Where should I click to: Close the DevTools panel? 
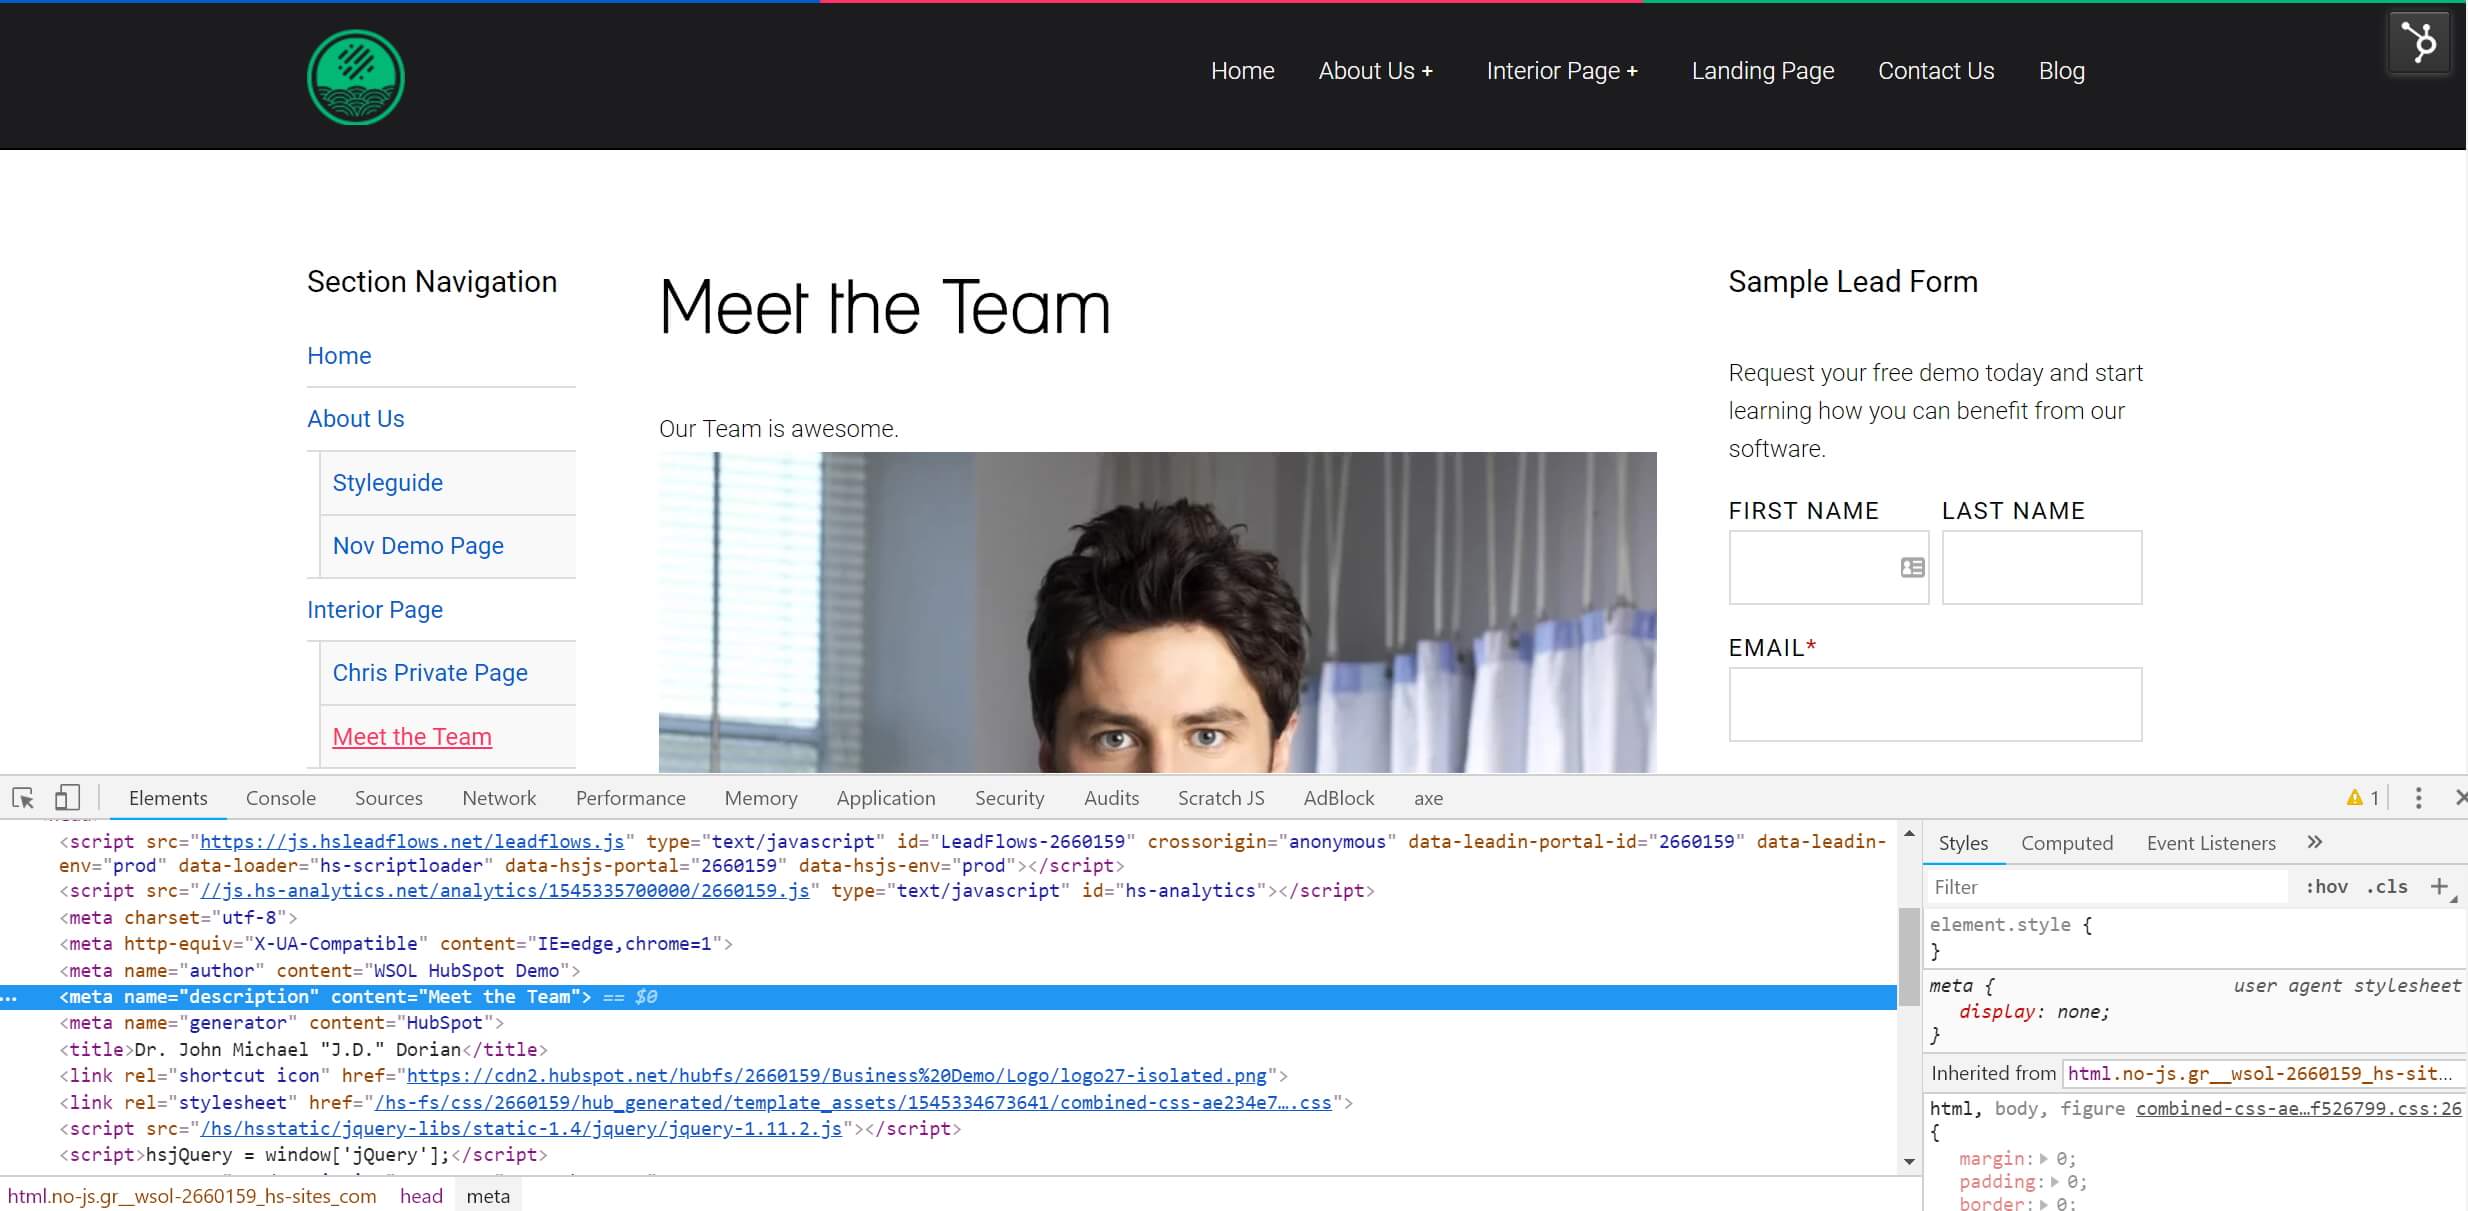(x=2460, y=798)
